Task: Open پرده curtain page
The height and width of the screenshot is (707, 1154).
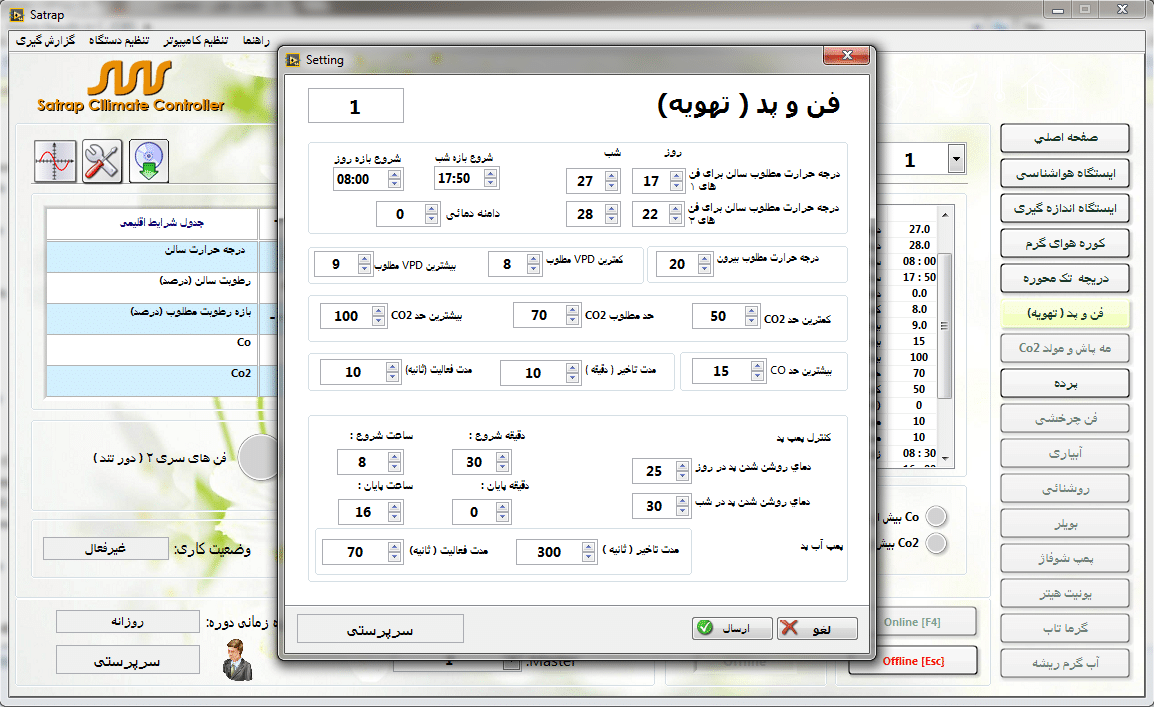Action: click(x=1065, y=383)
